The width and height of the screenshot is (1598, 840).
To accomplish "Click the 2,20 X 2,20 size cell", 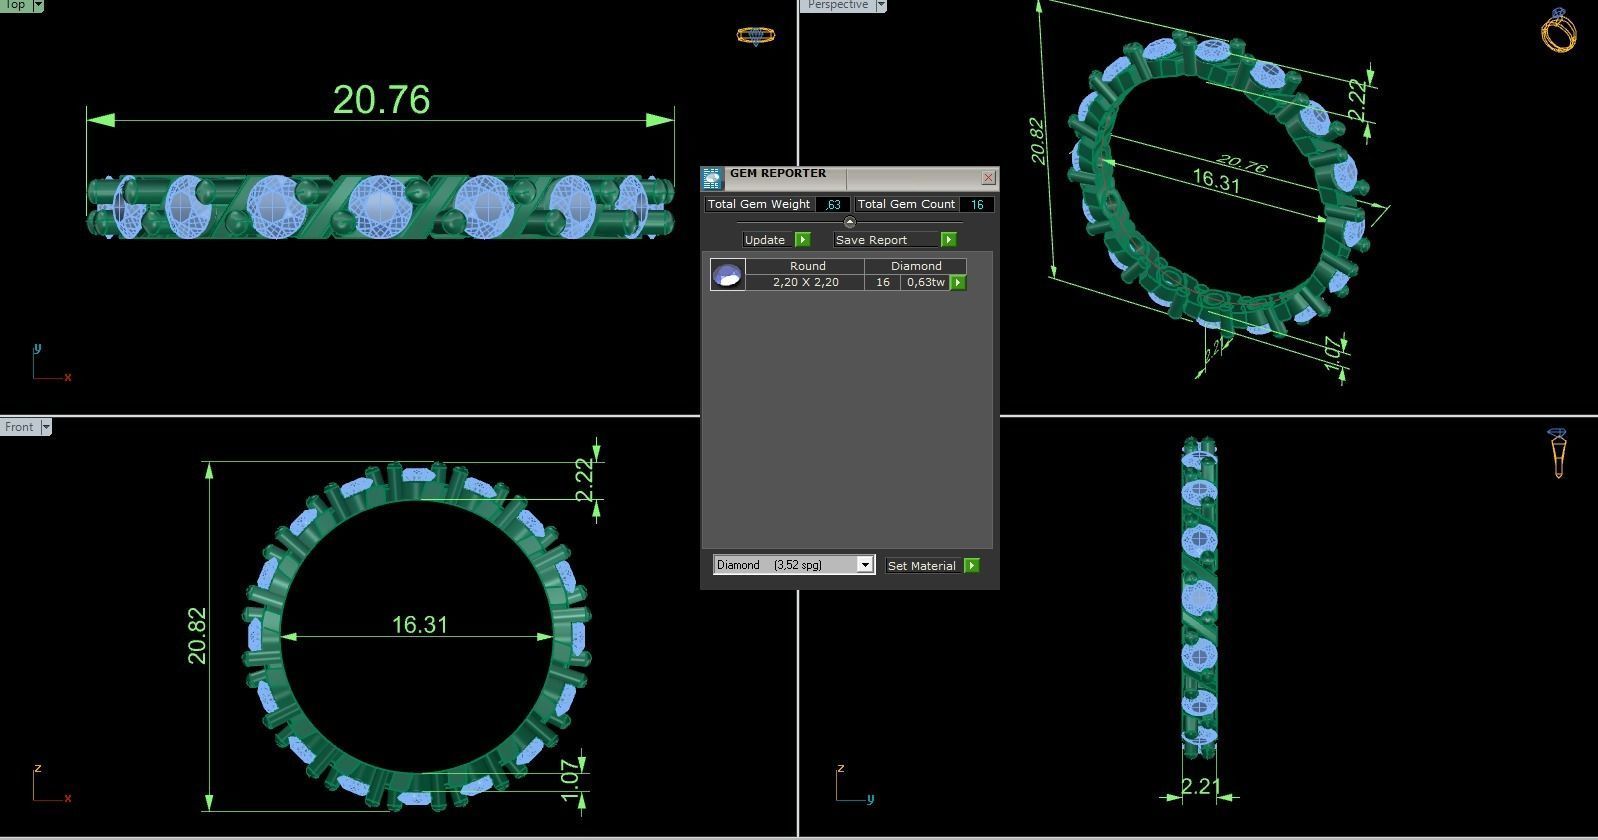I will tap(805, 283).
